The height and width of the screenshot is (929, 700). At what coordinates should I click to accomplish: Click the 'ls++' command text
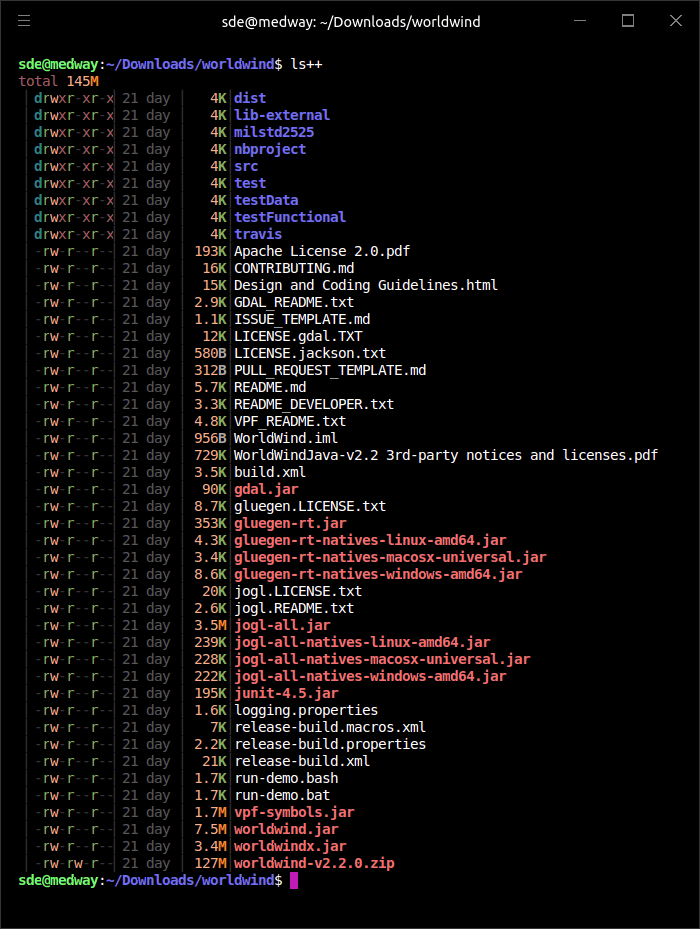(306, 64)
